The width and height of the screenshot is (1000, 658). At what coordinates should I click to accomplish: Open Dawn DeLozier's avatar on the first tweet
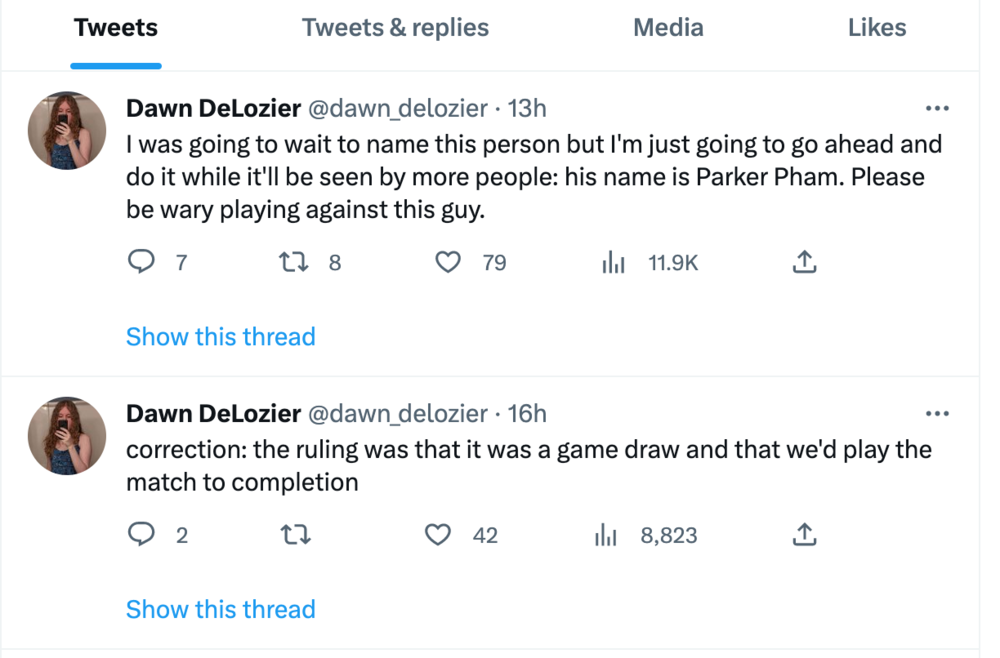coord(67,131)
